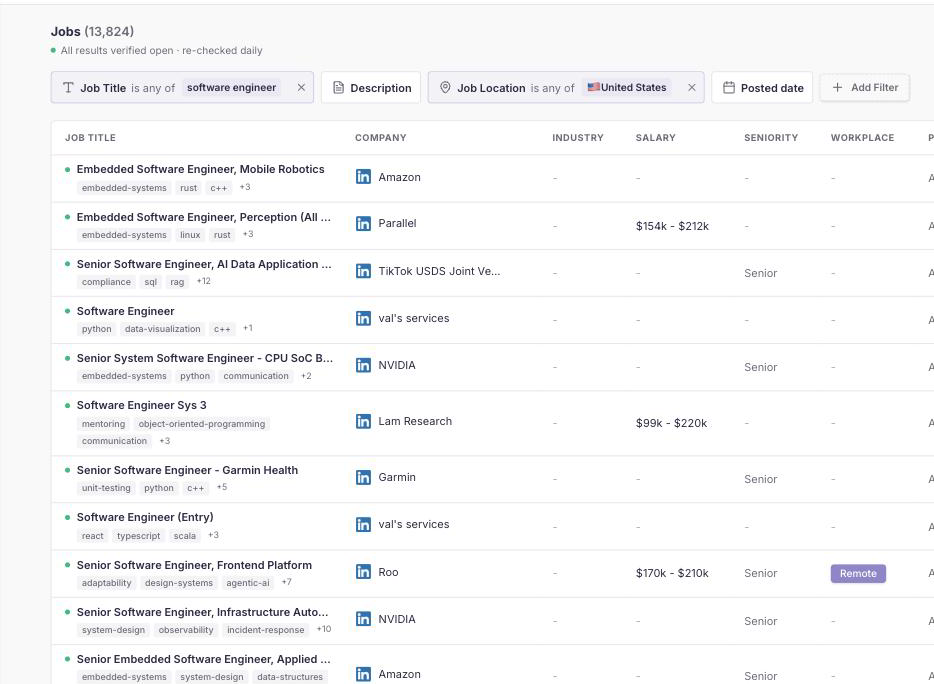Click the LinkedIn icon in Software Engineer (Entry) row
Screen dimensions: 934x684
(x=363, y=524)
